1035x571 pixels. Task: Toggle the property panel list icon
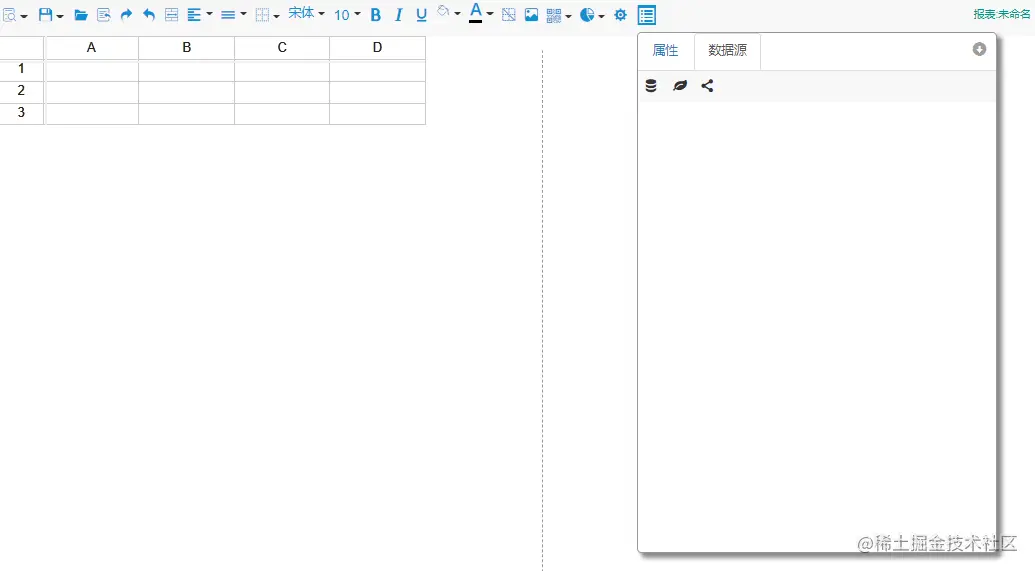point(647,15)
